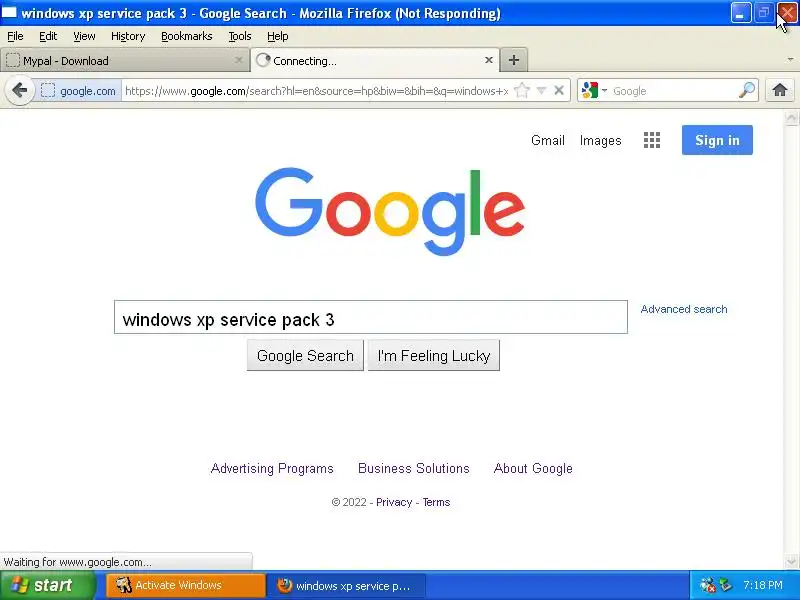800x600 pixels.
Task: Open the Advertising Programs link
Action: (x=272, y=468)
